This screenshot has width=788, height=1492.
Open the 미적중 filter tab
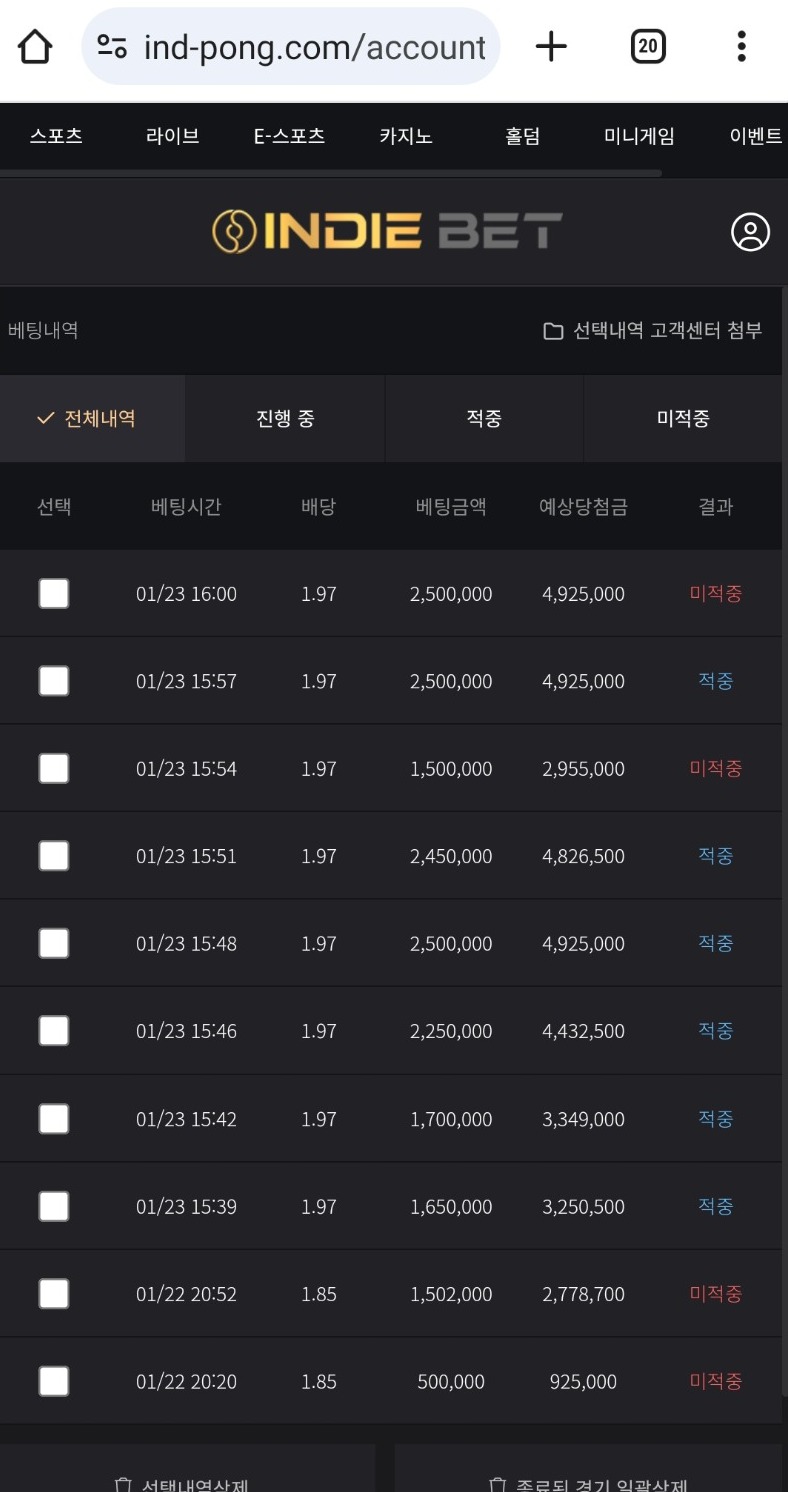[x=683, y=419]
